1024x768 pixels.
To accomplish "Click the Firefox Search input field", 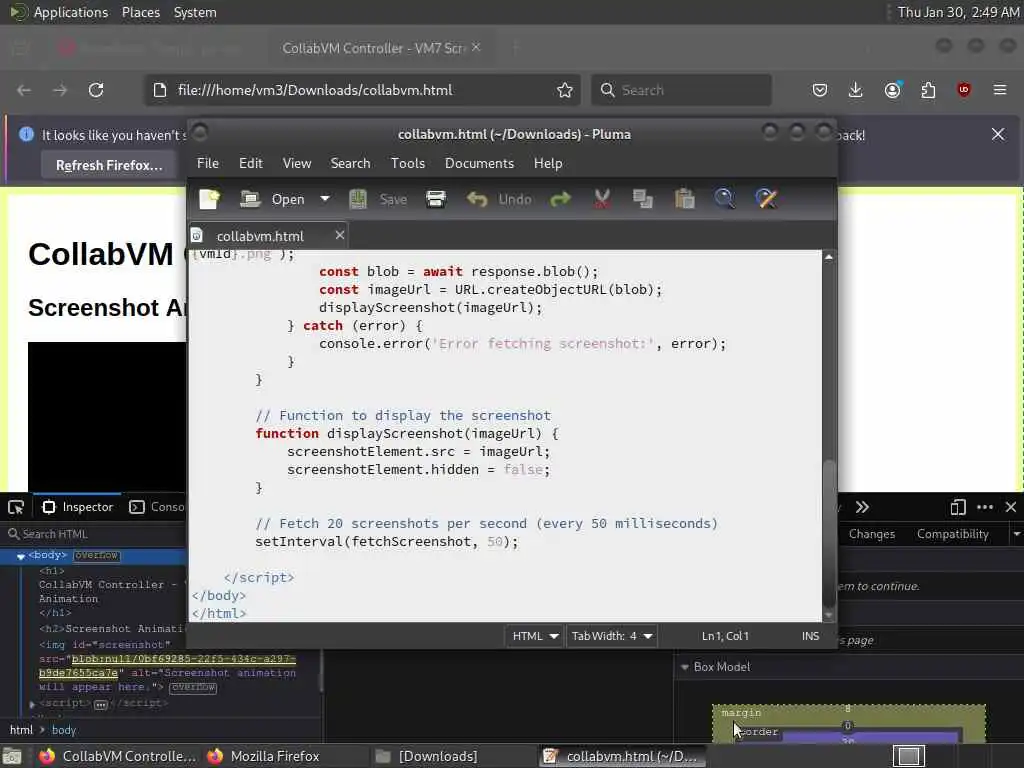I will [x=682, y=90].
